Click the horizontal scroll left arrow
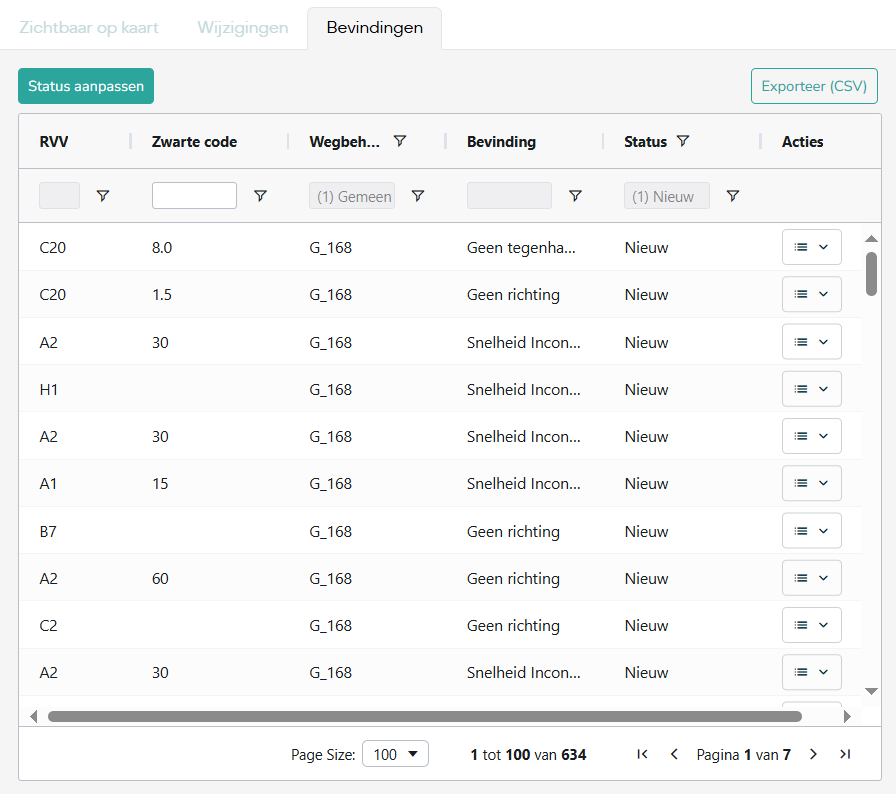Screen dimensions: 896x794 click(34, 716)
